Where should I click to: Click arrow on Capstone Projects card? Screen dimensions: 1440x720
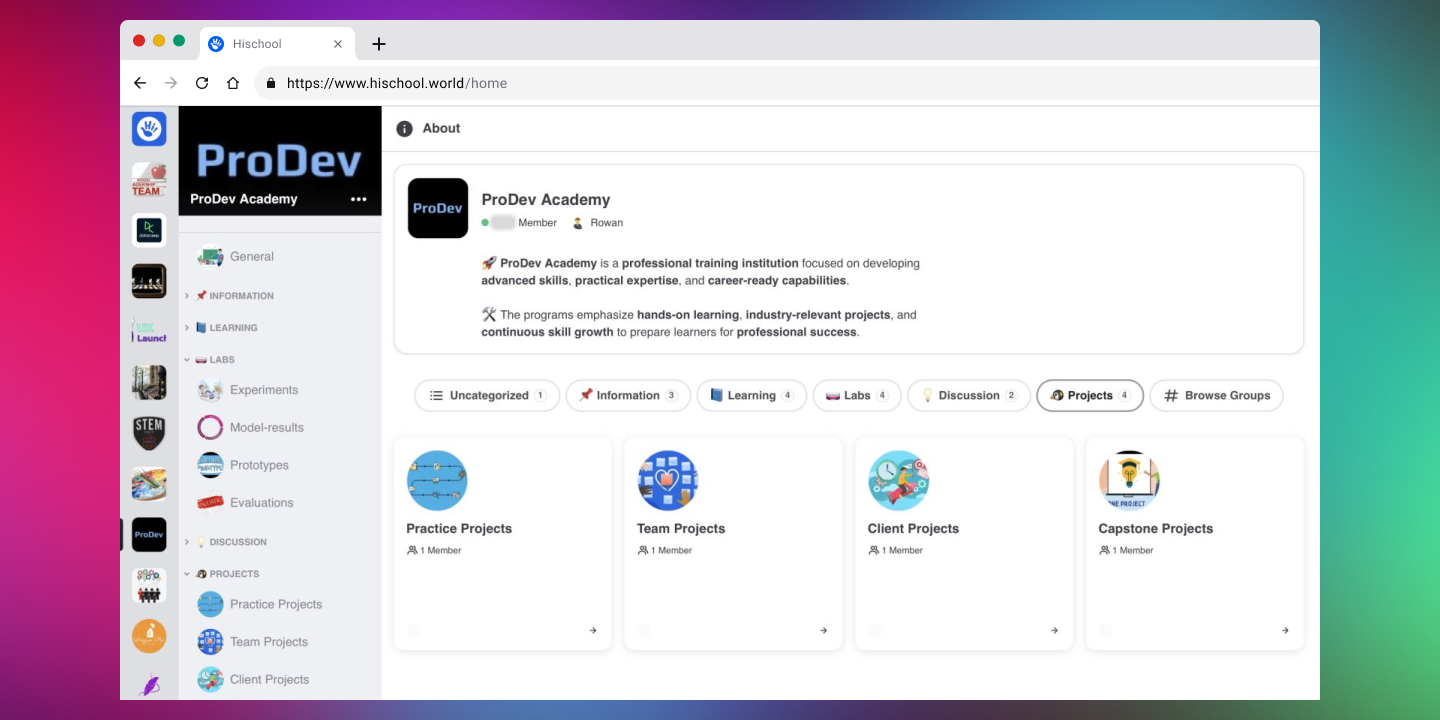click(x=1286, y=630)
